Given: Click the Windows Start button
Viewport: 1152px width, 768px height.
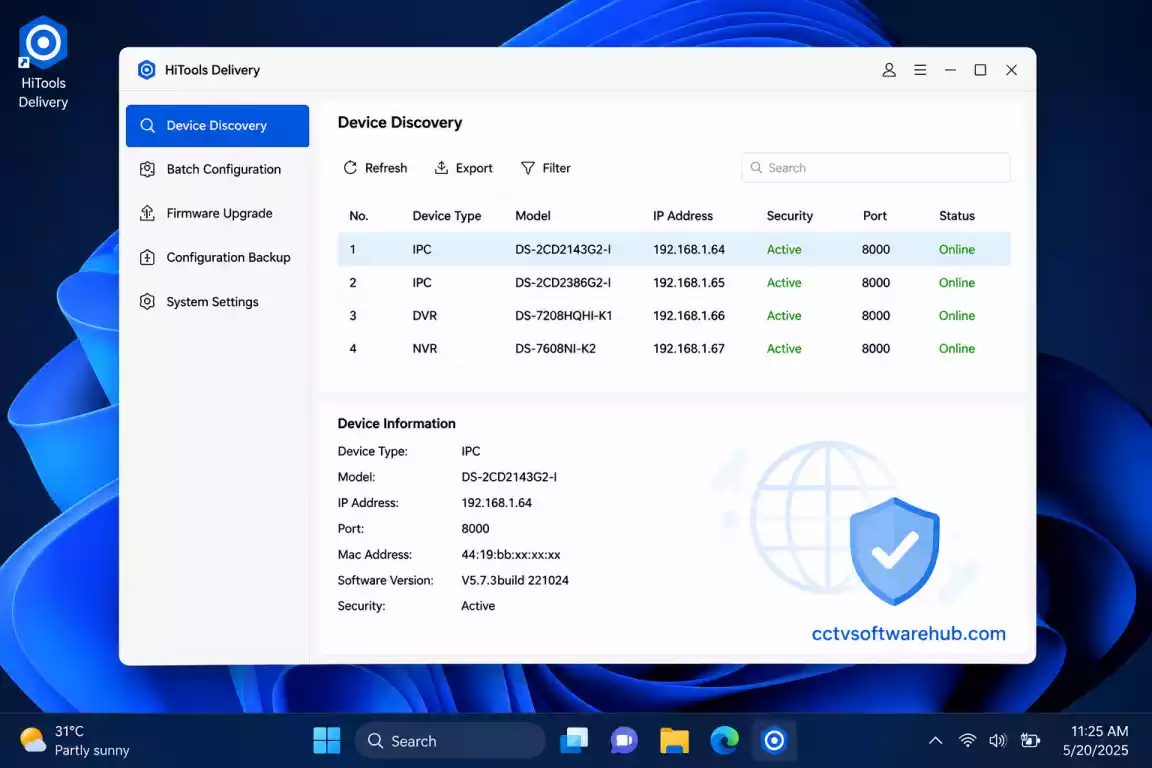Looking at the screenshot, I should 327,740.
